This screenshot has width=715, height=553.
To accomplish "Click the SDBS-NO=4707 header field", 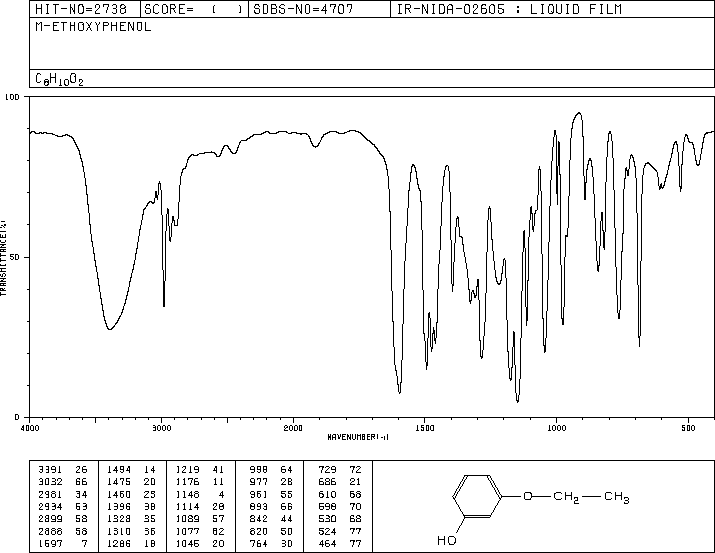I will pos(303,9).
